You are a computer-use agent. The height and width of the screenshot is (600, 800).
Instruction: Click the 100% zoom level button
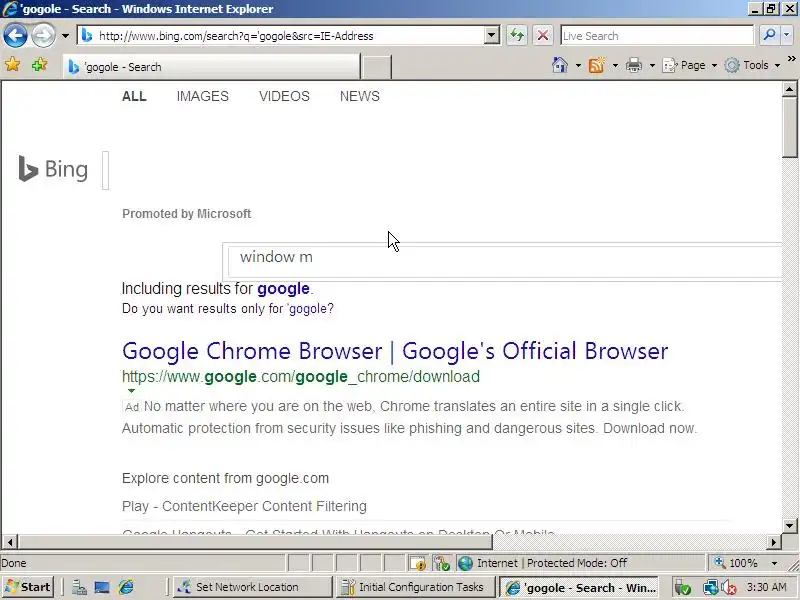(x=736, y=563)
